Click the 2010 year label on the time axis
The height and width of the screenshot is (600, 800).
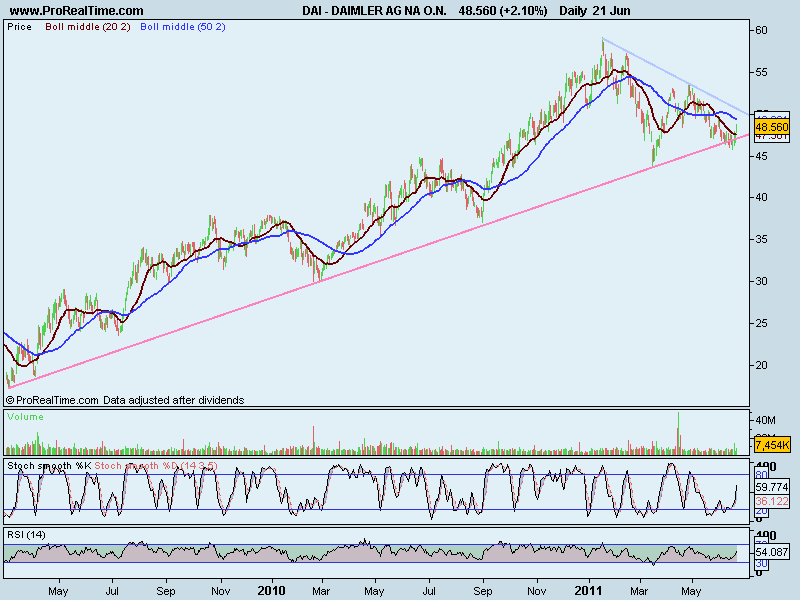click(x=271, y=591)
